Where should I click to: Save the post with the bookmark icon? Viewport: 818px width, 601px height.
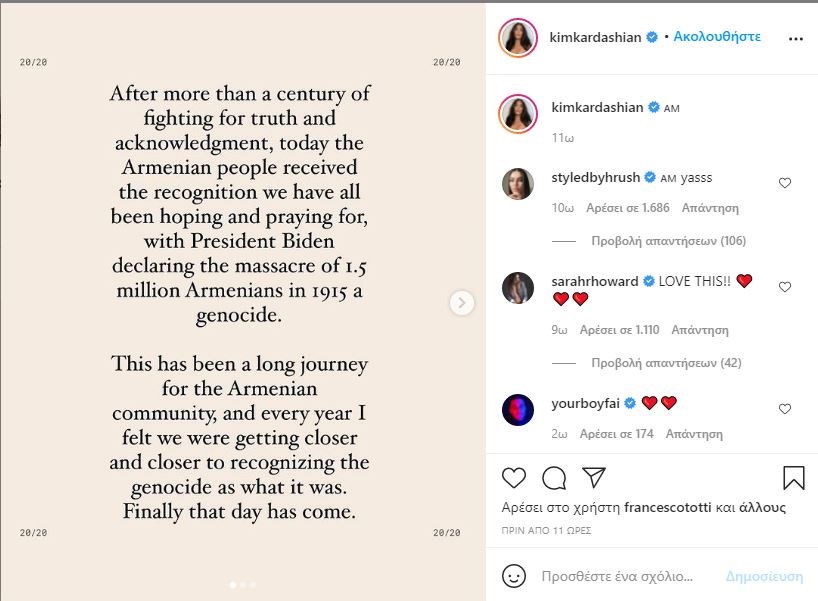click(x=794, y=478)
